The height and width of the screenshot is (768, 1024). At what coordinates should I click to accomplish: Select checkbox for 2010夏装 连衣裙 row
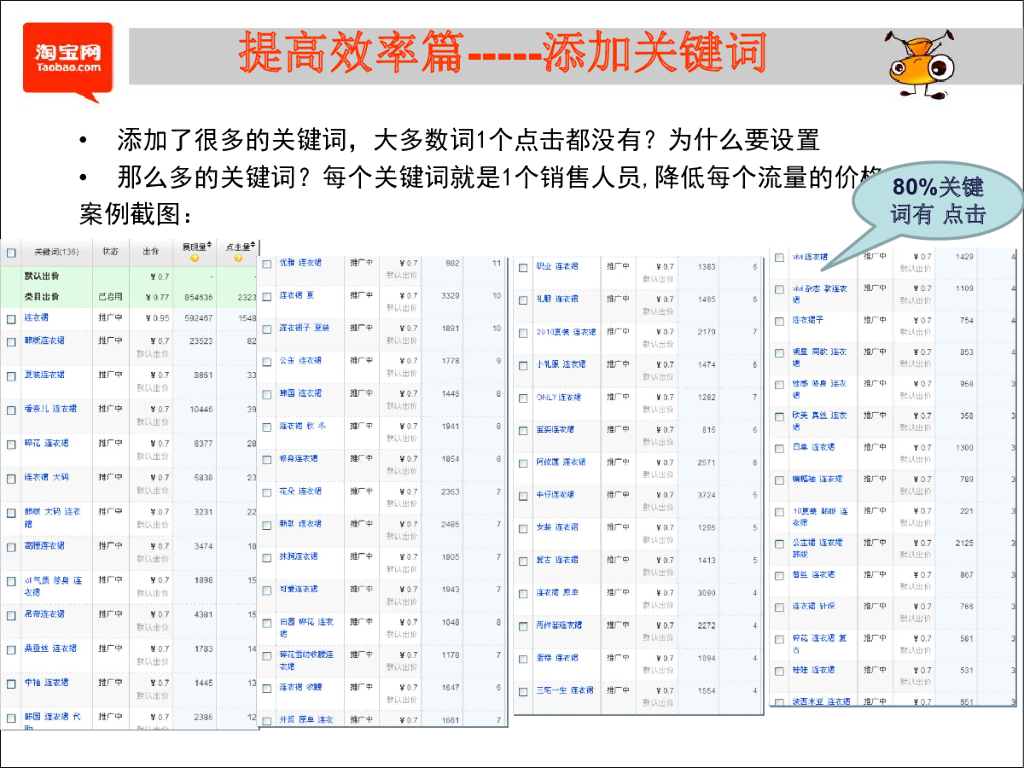pos(523,332)
